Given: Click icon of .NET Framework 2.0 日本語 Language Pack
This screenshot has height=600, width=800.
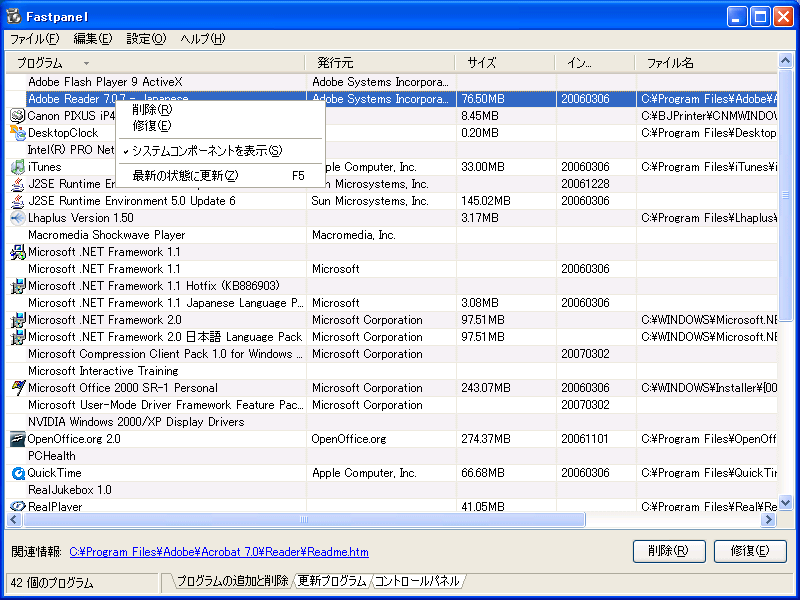Looking at the screenshot, I should 17,337.
